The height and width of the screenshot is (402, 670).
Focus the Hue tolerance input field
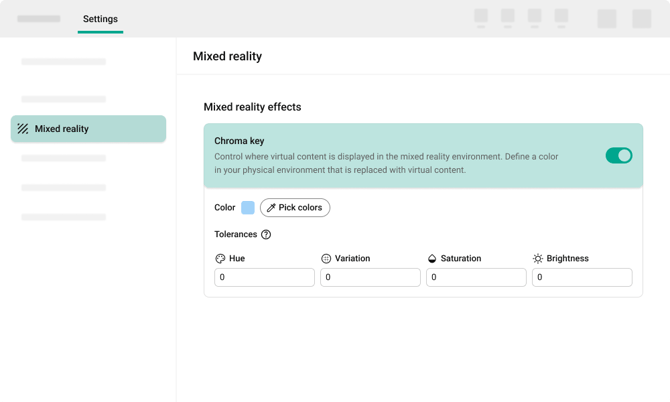[264, 277]
